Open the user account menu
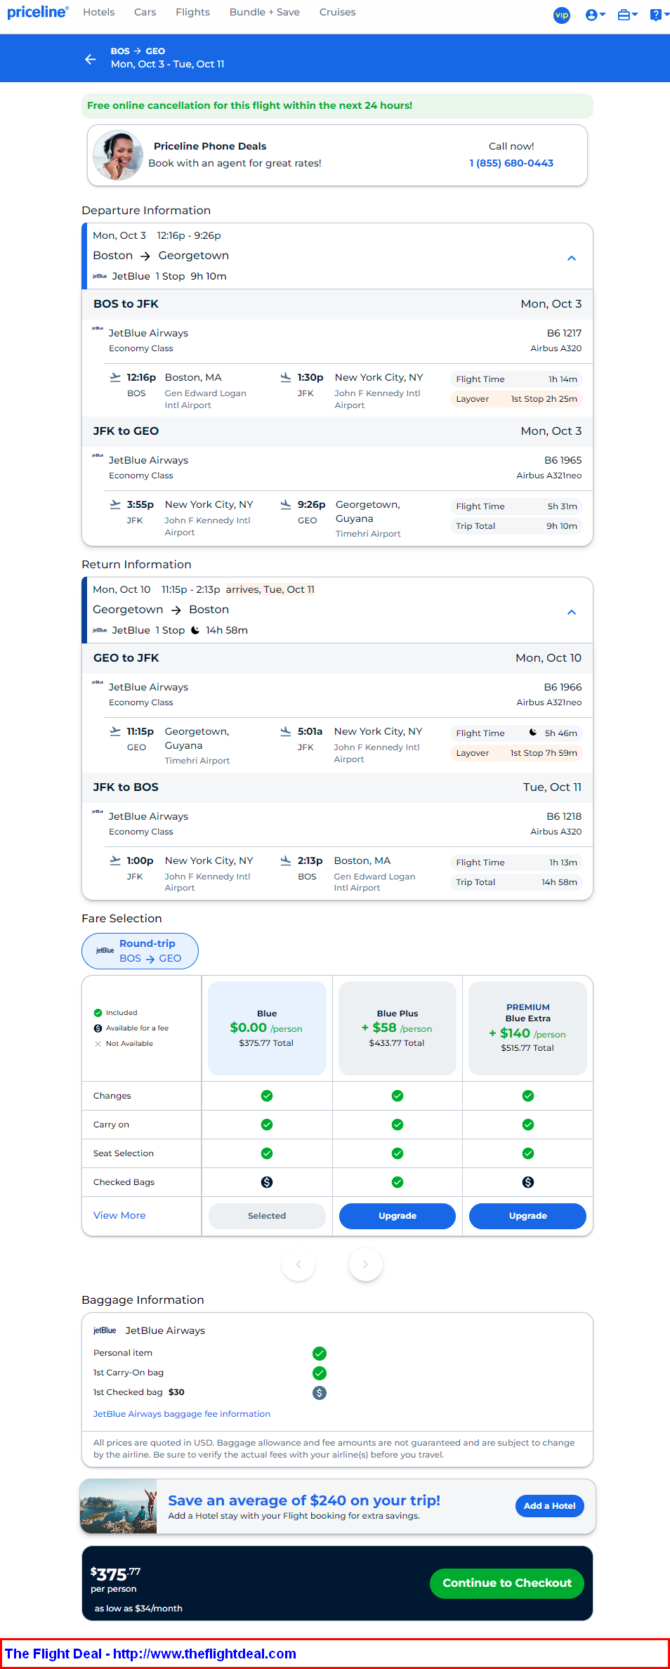670x1669 pixels. (595, 15)
